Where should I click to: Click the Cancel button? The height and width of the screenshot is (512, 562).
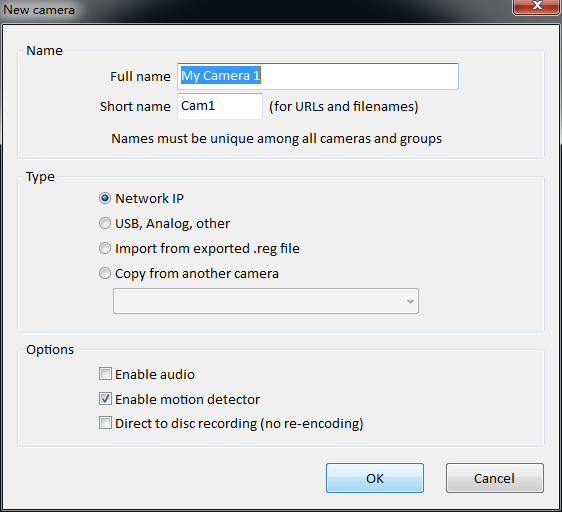point(495,478)
